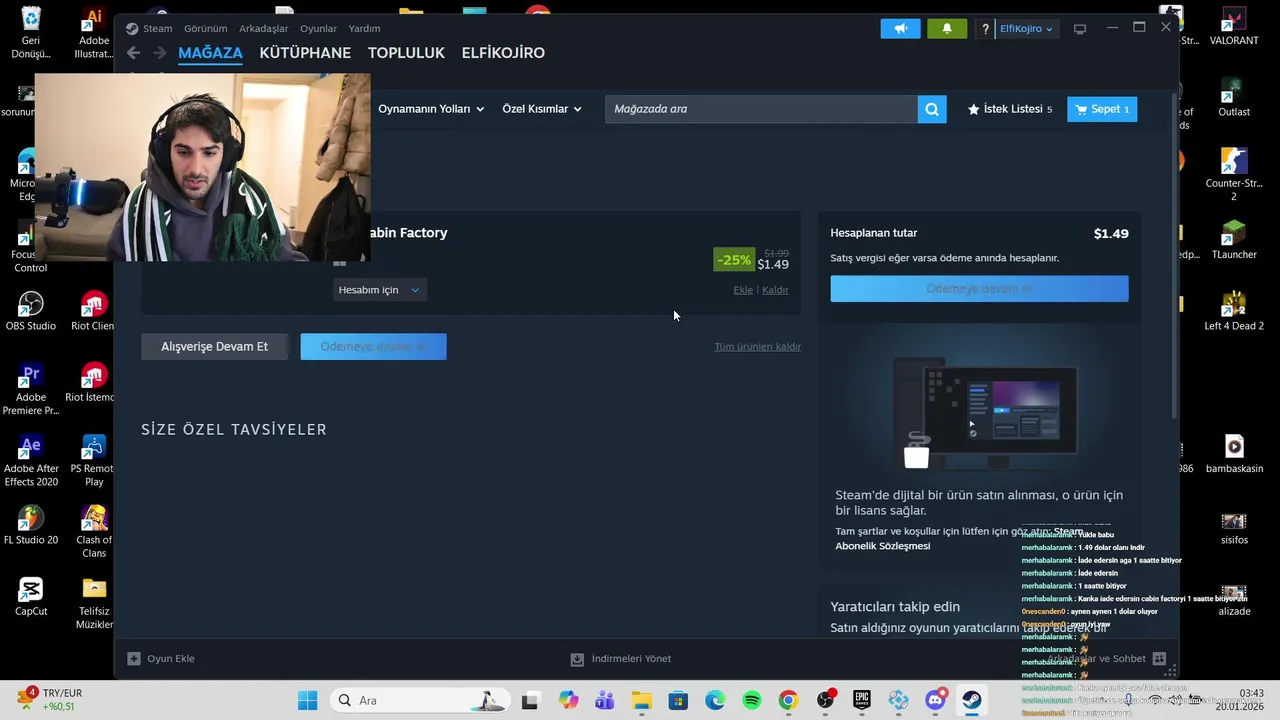The width and height of the screenshot is (1280, 720).
Task: Open Microsoft Edge taskbar icon
Action: tap(715, 700)
